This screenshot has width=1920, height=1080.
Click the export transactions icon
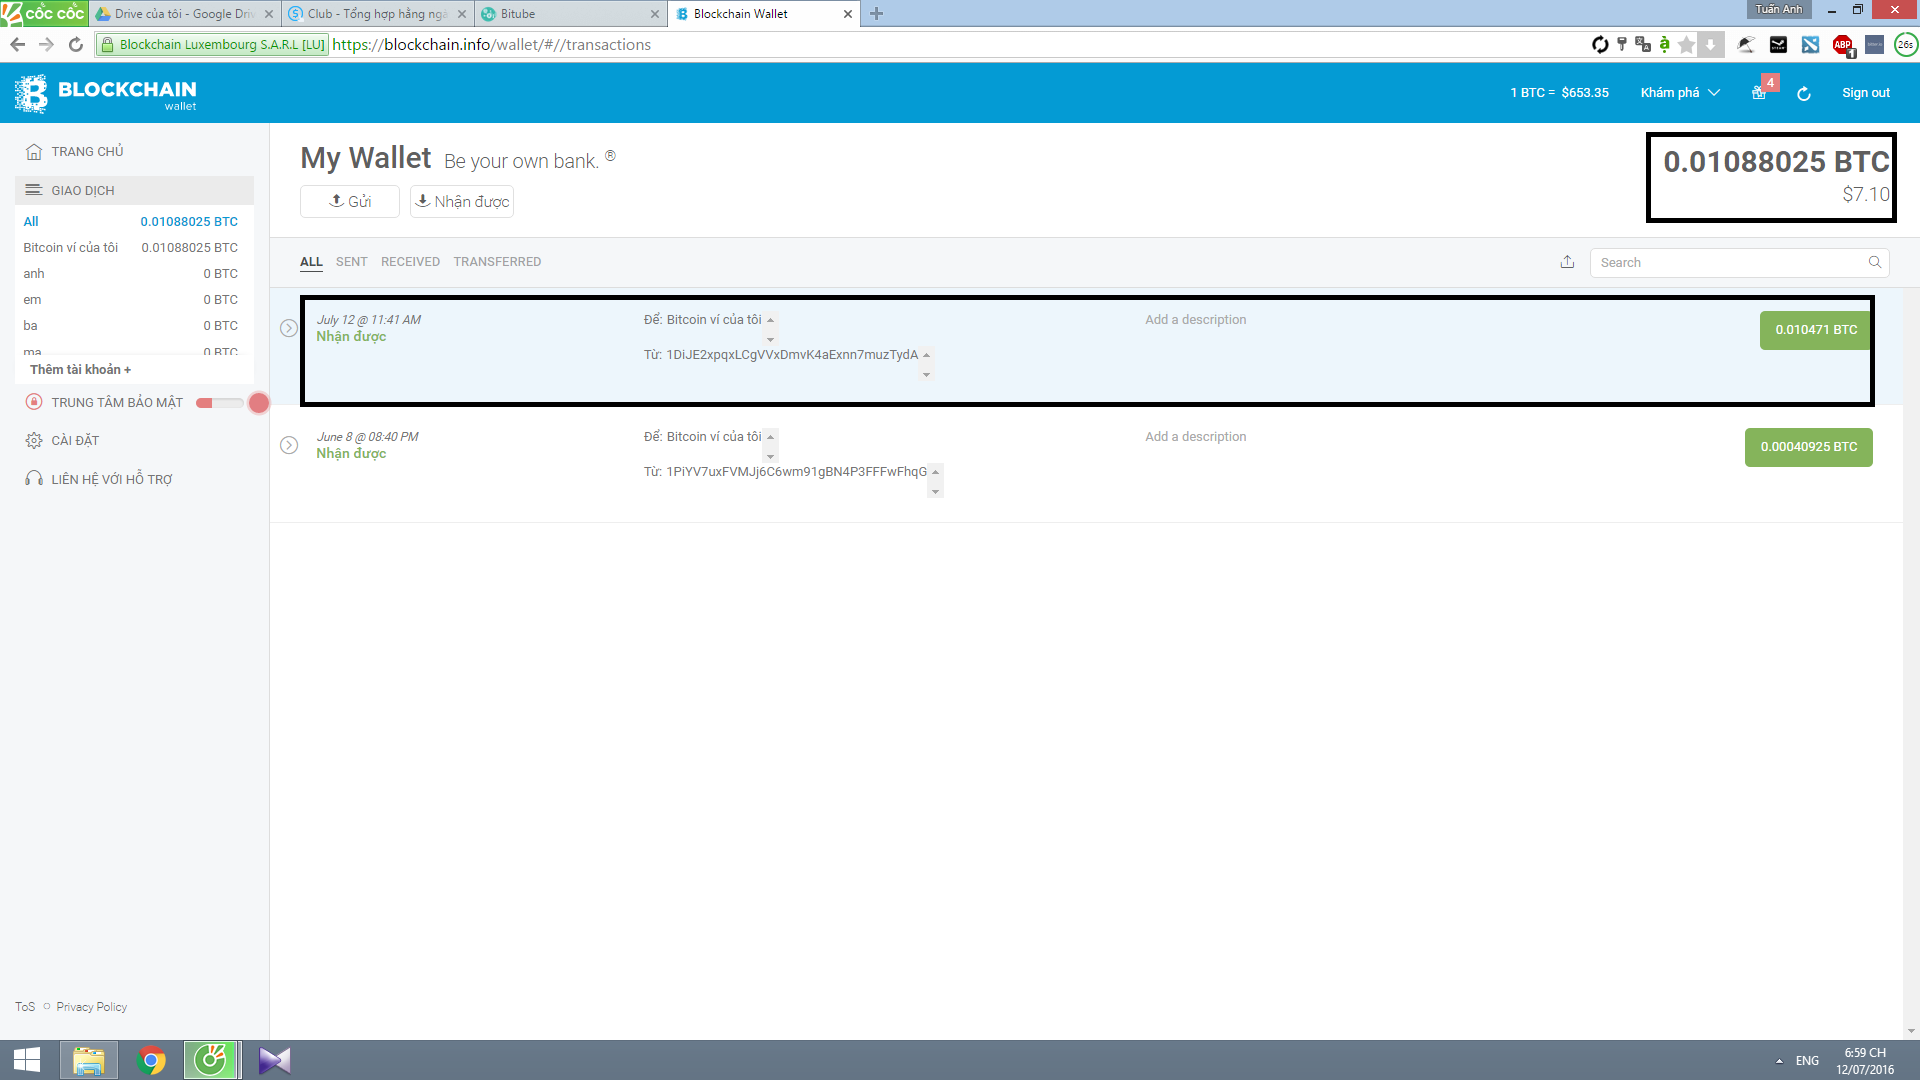coord(1567,262)
